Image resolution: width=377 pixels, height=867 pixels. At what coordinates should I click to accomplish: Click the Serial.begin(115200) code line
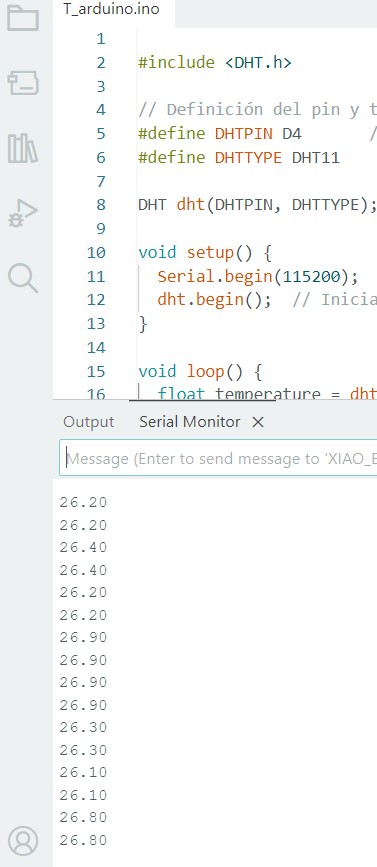258,276
